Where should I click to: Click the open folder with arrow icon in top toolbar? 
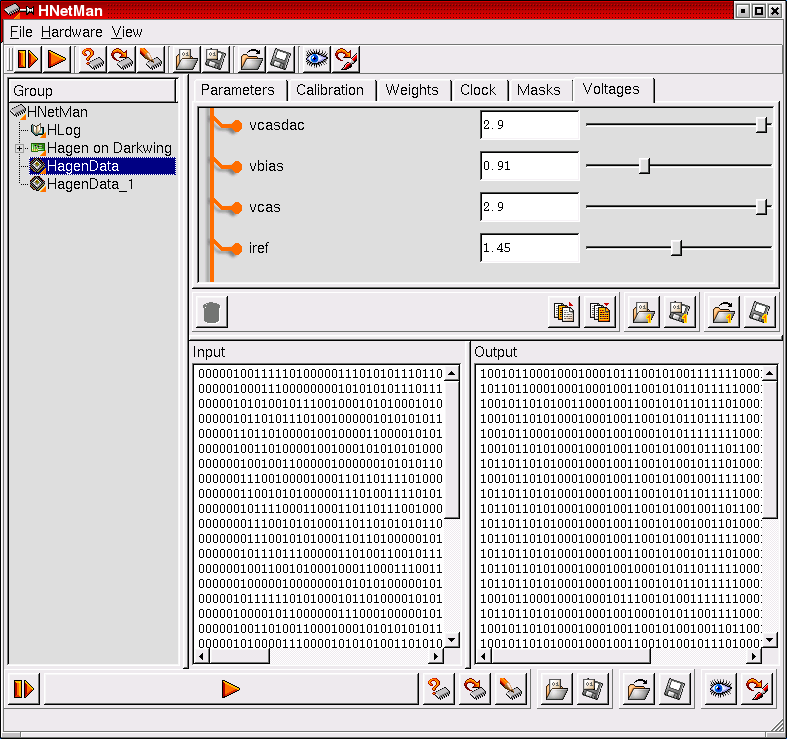[252, 59]
